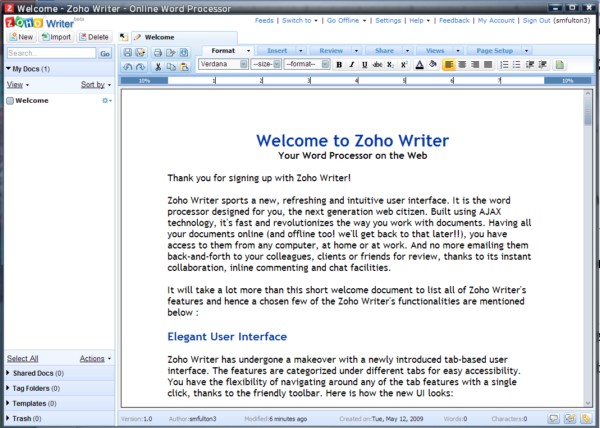Apply Italic formatting
Viewport: 600px width, 428px height.
coord(352,65)
